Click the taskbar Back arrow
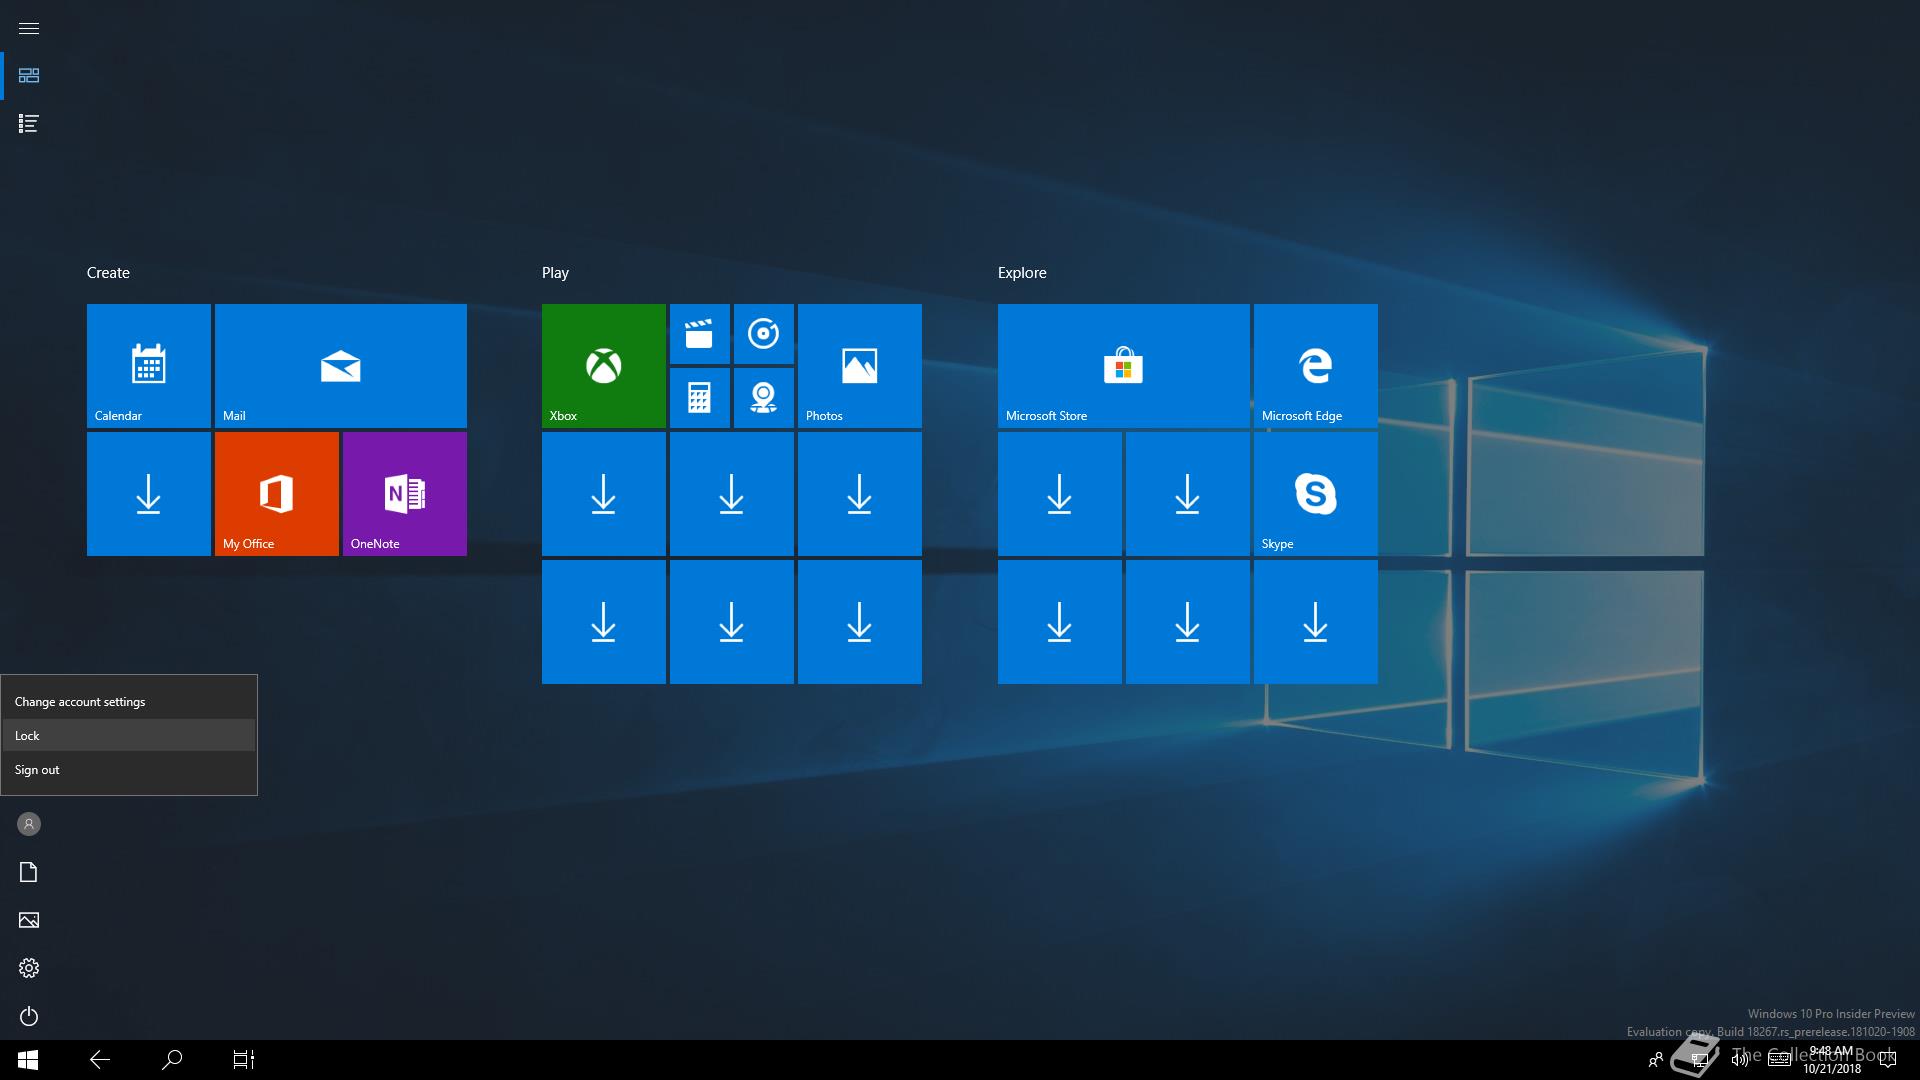 tap(100, 1060)
